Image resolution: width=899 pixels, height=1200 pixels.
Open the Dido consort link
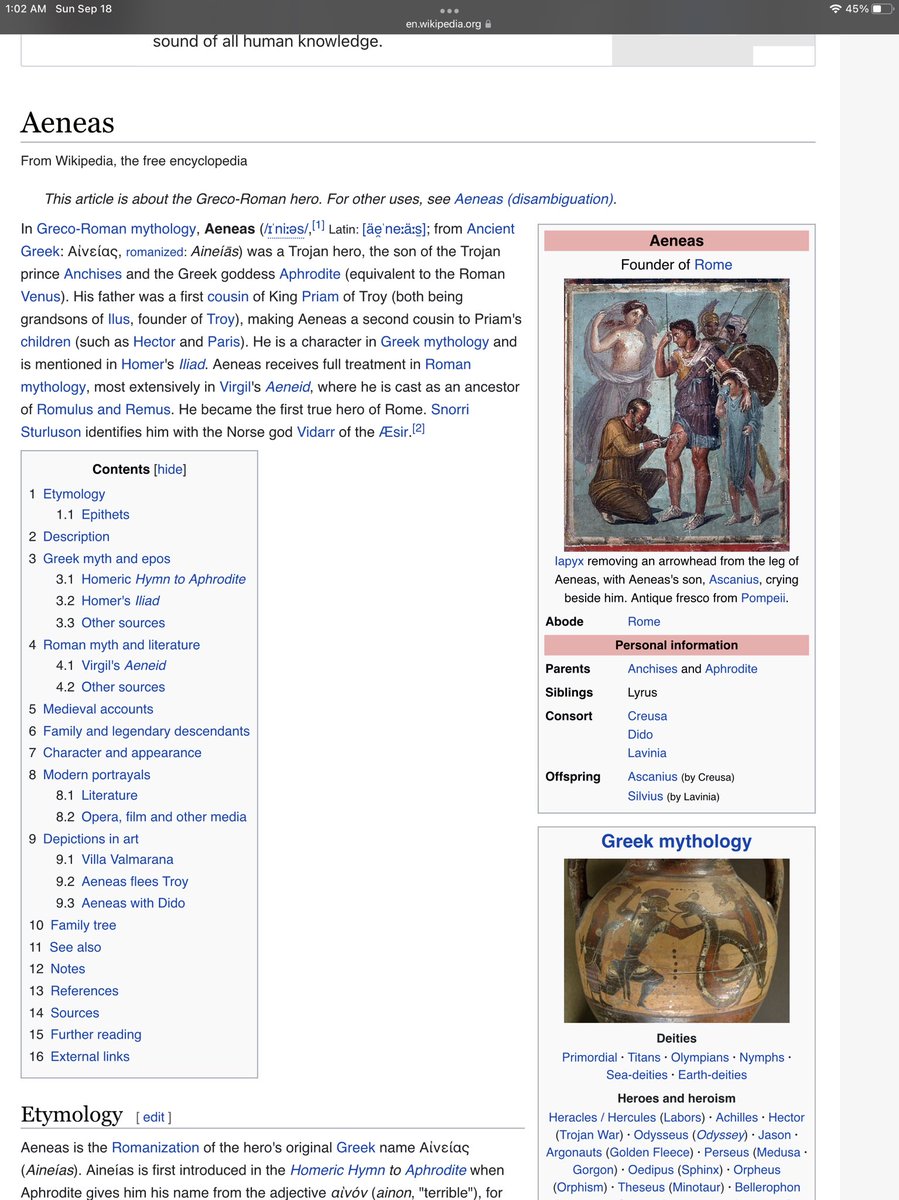point(640,734)
